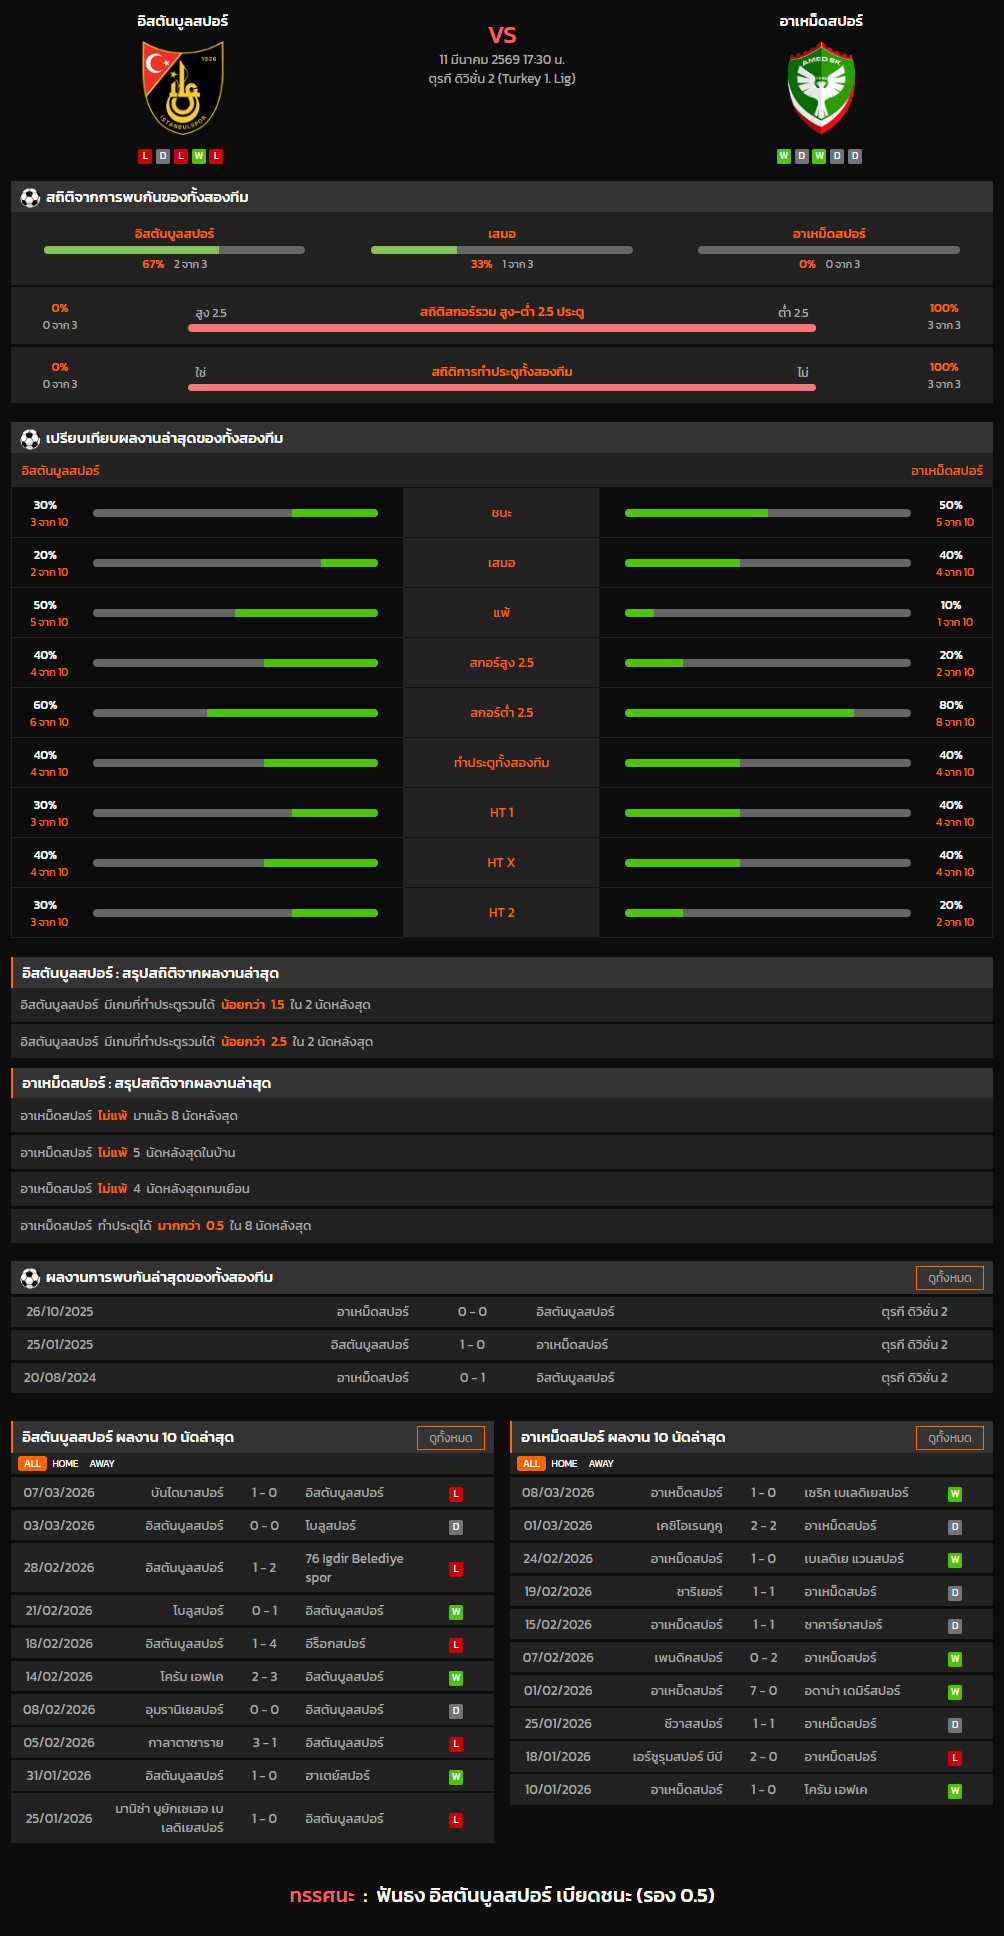Click the Amedspor team crest logo
The image size is (1004, 1936).
pos(821,88)
